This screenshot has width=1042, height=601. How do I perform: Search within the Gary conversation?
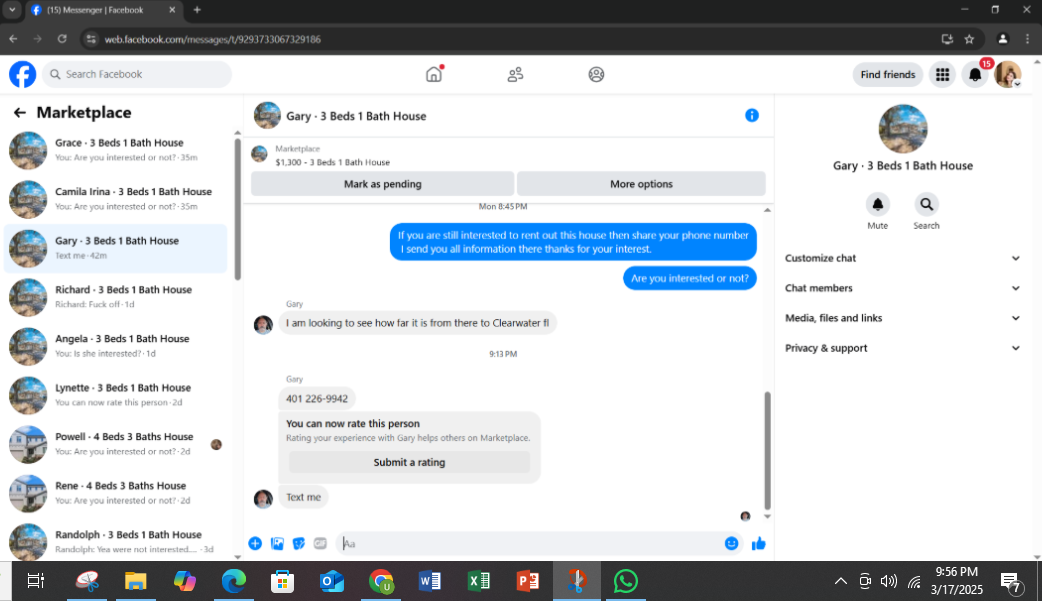pos(926,205)
